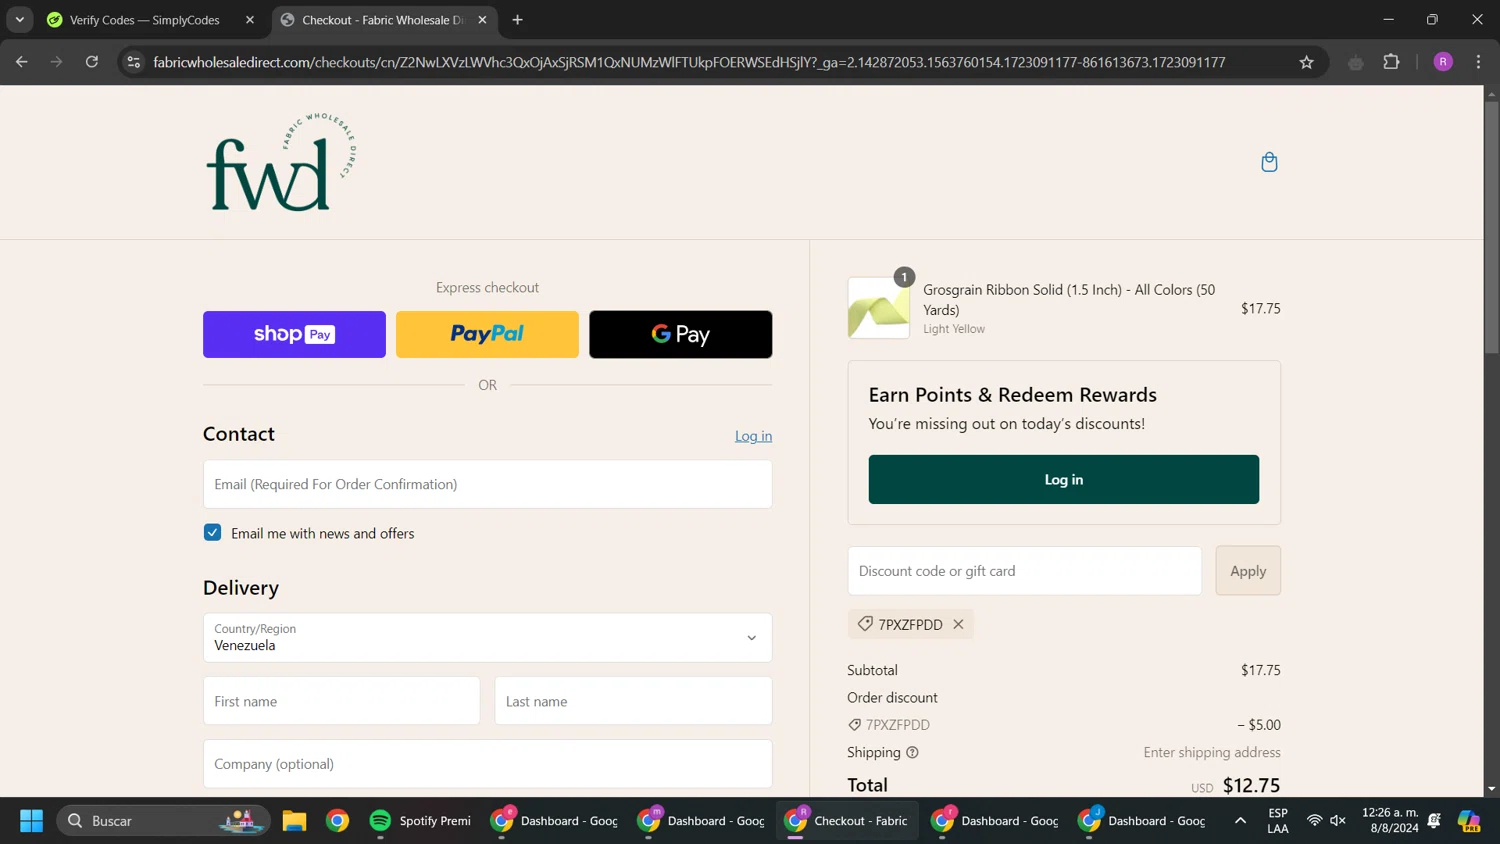Click the extension icon left of Extensions
Viewport: 1500px width, 844px height.
[x=1356, y=62]
